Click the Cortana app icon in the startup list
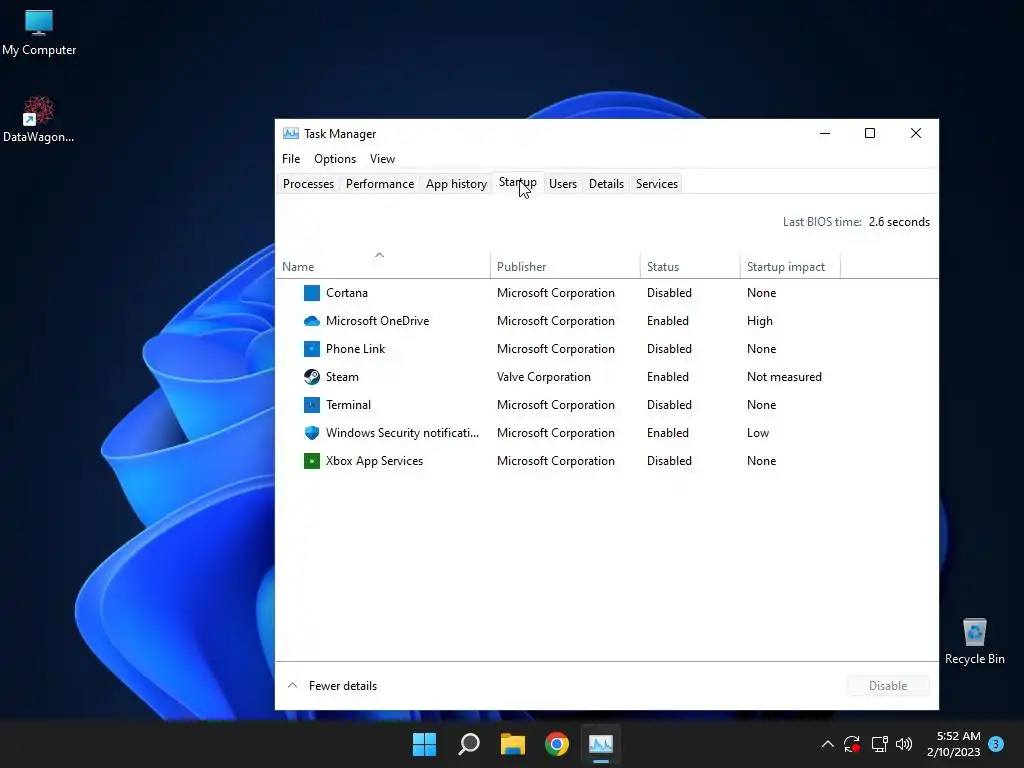 tap(312, 293)
